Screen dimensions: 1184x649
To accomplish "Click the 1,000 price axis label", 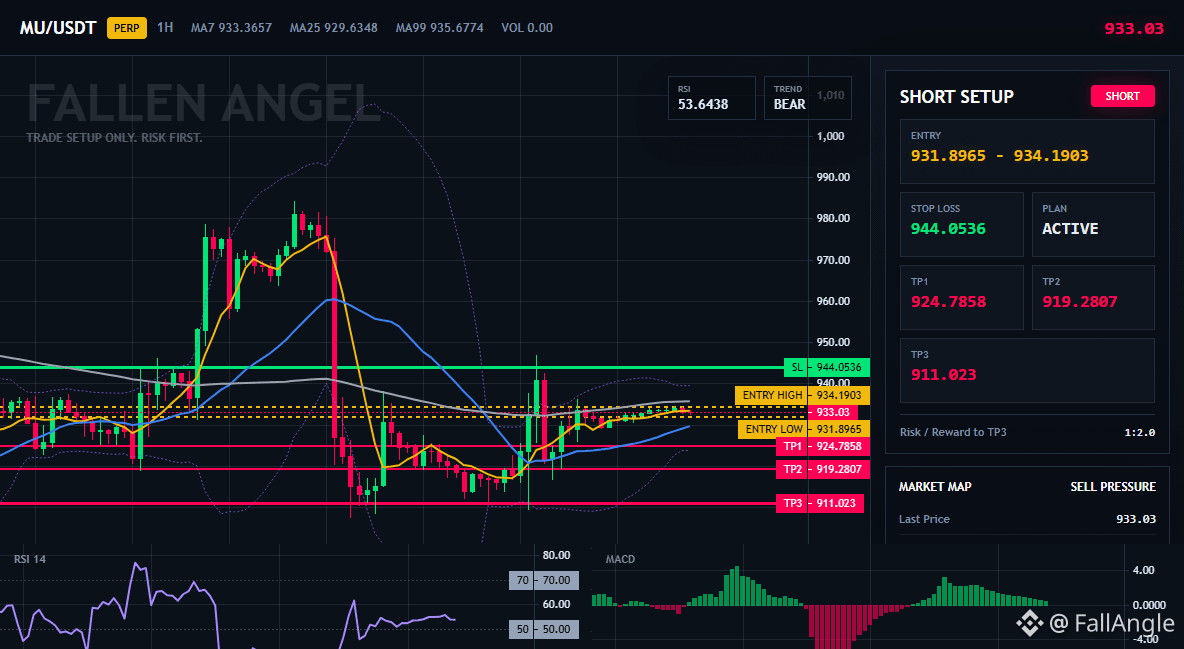I will [x=831, y=136].
